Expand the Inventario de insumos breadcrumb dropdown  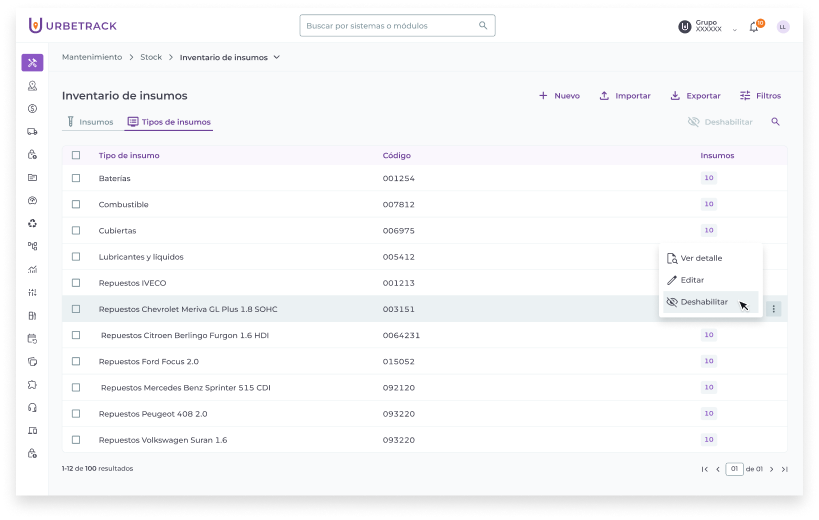[277, 58]
